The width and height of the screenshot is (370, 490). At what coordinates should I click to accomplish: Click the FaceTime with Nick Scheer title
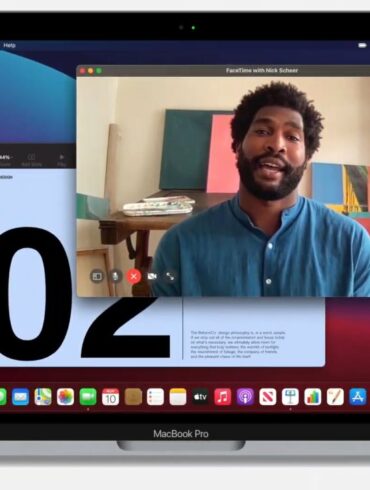click(x=262, y=71)
